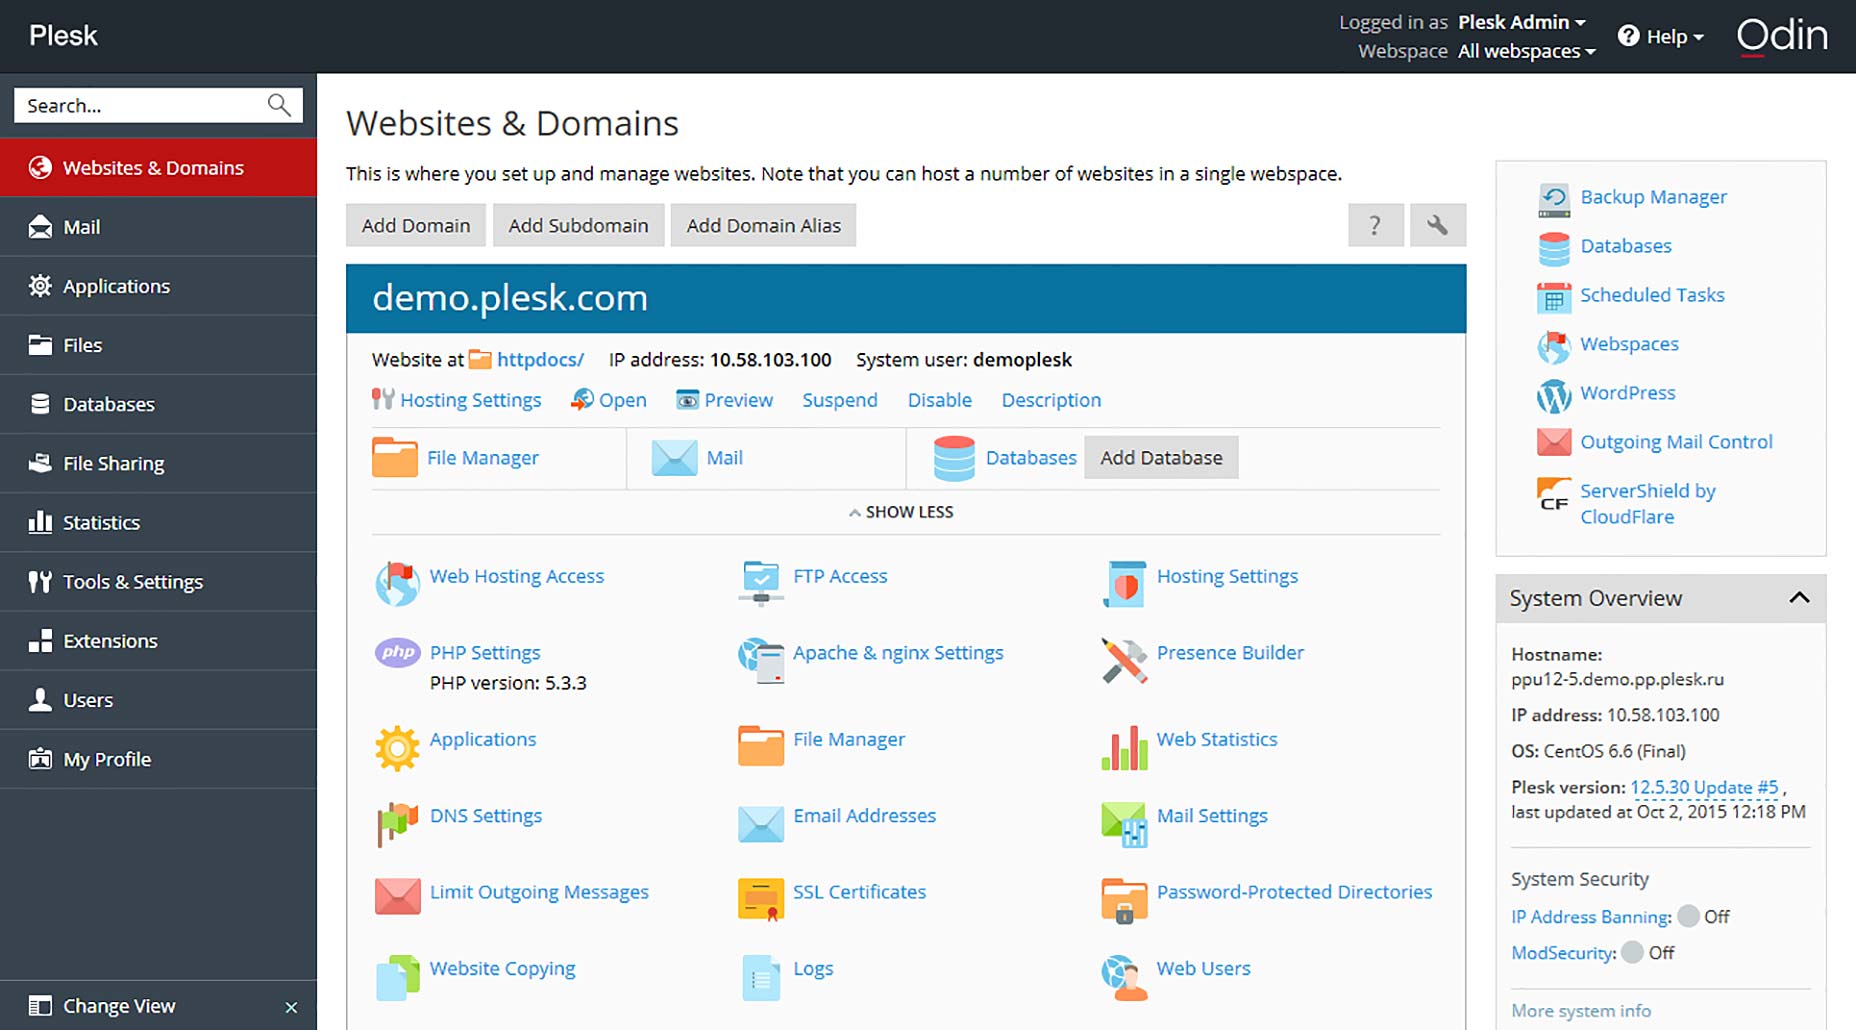Open Extensions from the sidebar menu
This screenshot has height=1030, width=1856.
click(158, 640)
